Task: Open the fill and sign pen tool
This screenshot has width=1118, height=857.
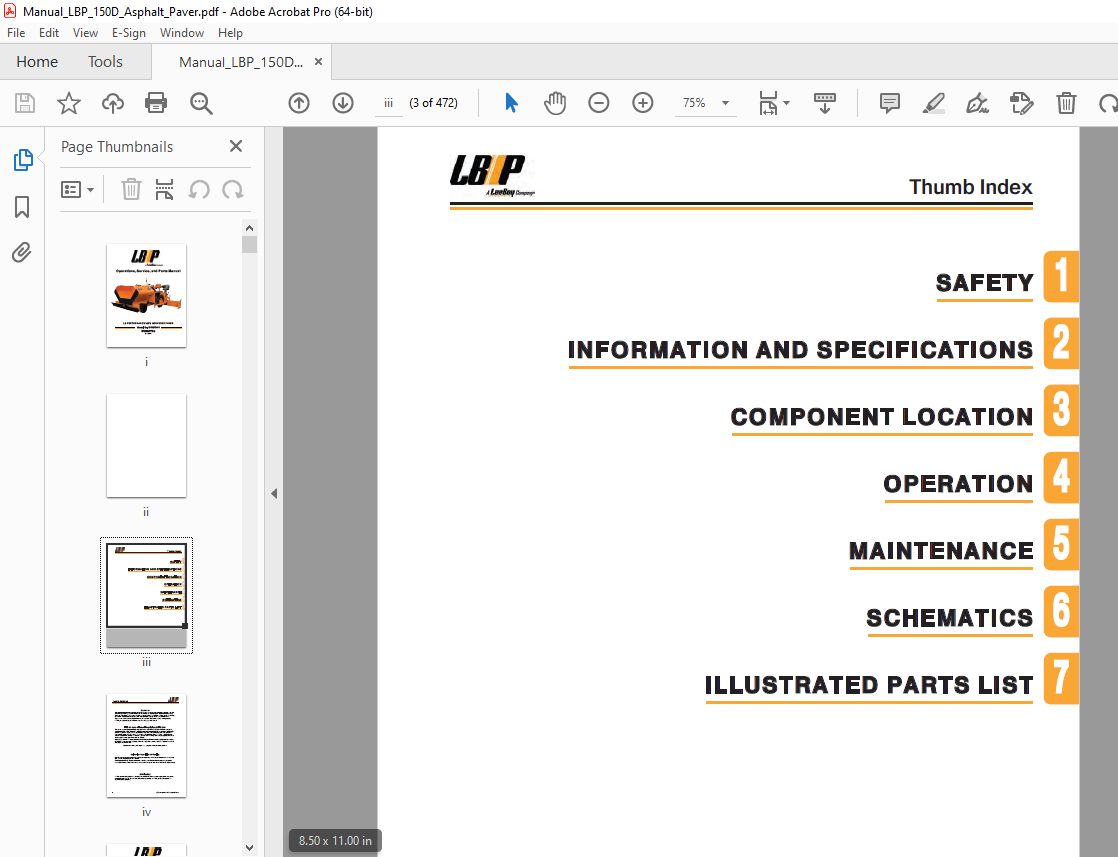Action: (x=978, y=103)
